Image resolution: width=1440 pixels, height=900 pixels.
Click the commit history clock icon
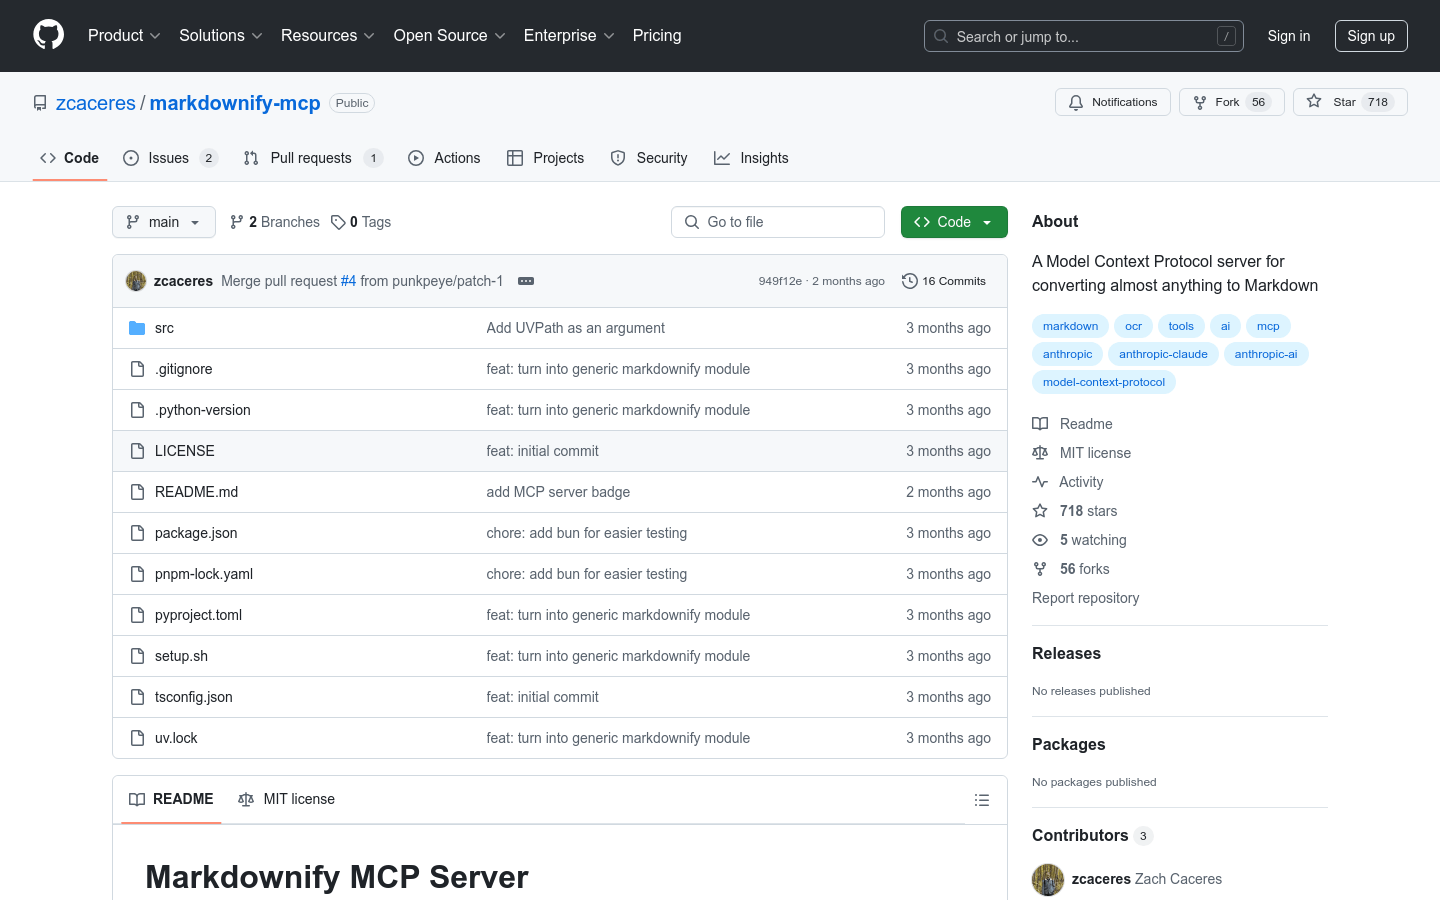tap(909, 281)
